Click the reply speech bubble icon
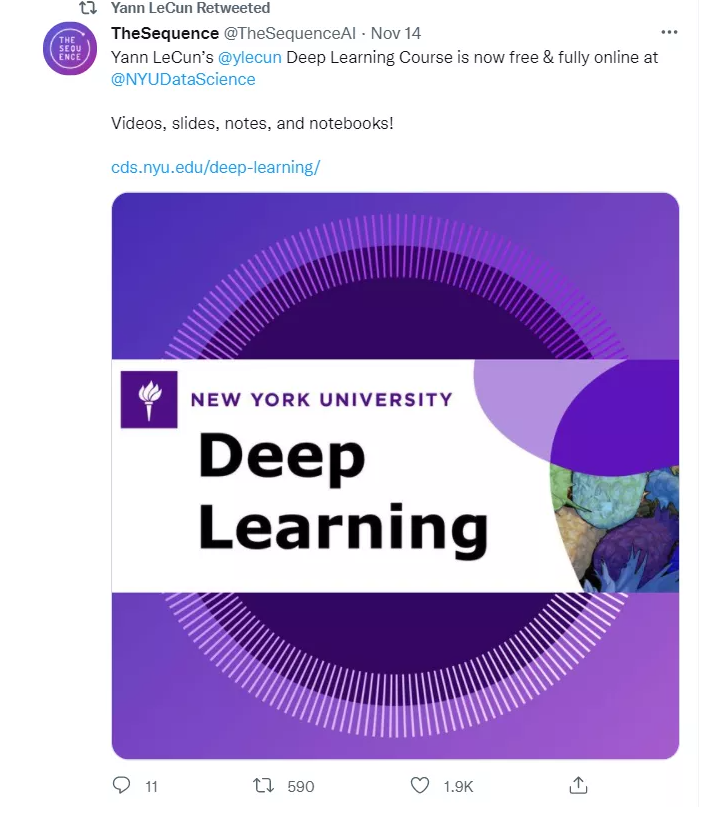 coord(122,786)
